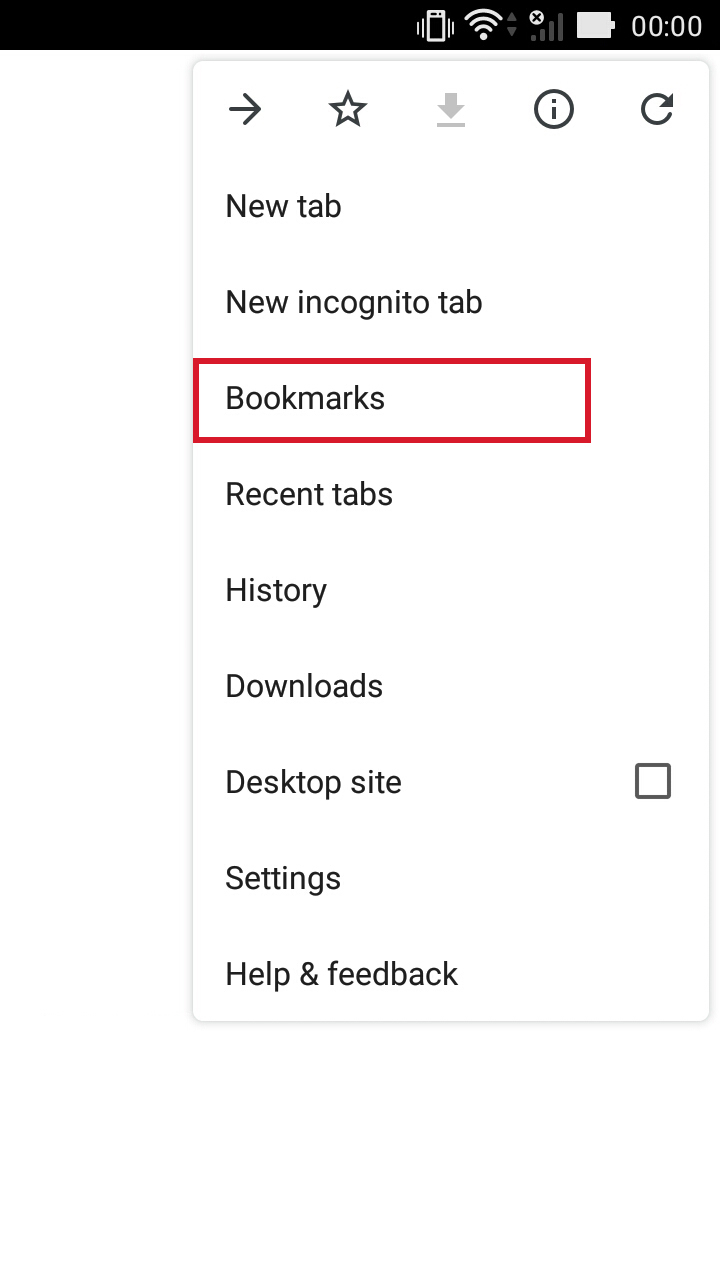Tap the battery status icon
Screen dimensions: 720x1280
point(595,25)
